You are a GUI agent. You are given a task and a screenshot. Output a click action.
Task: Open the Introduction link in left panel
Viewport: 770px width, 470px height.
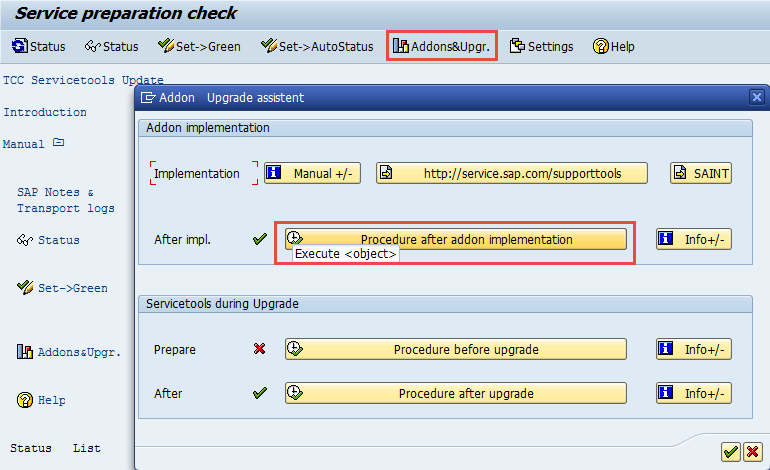click(45, 112)
